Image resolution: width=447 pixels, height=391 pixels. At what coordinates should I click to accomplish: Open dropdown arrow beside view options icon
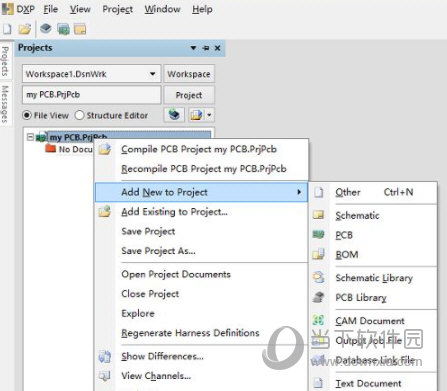pos(209,115)
